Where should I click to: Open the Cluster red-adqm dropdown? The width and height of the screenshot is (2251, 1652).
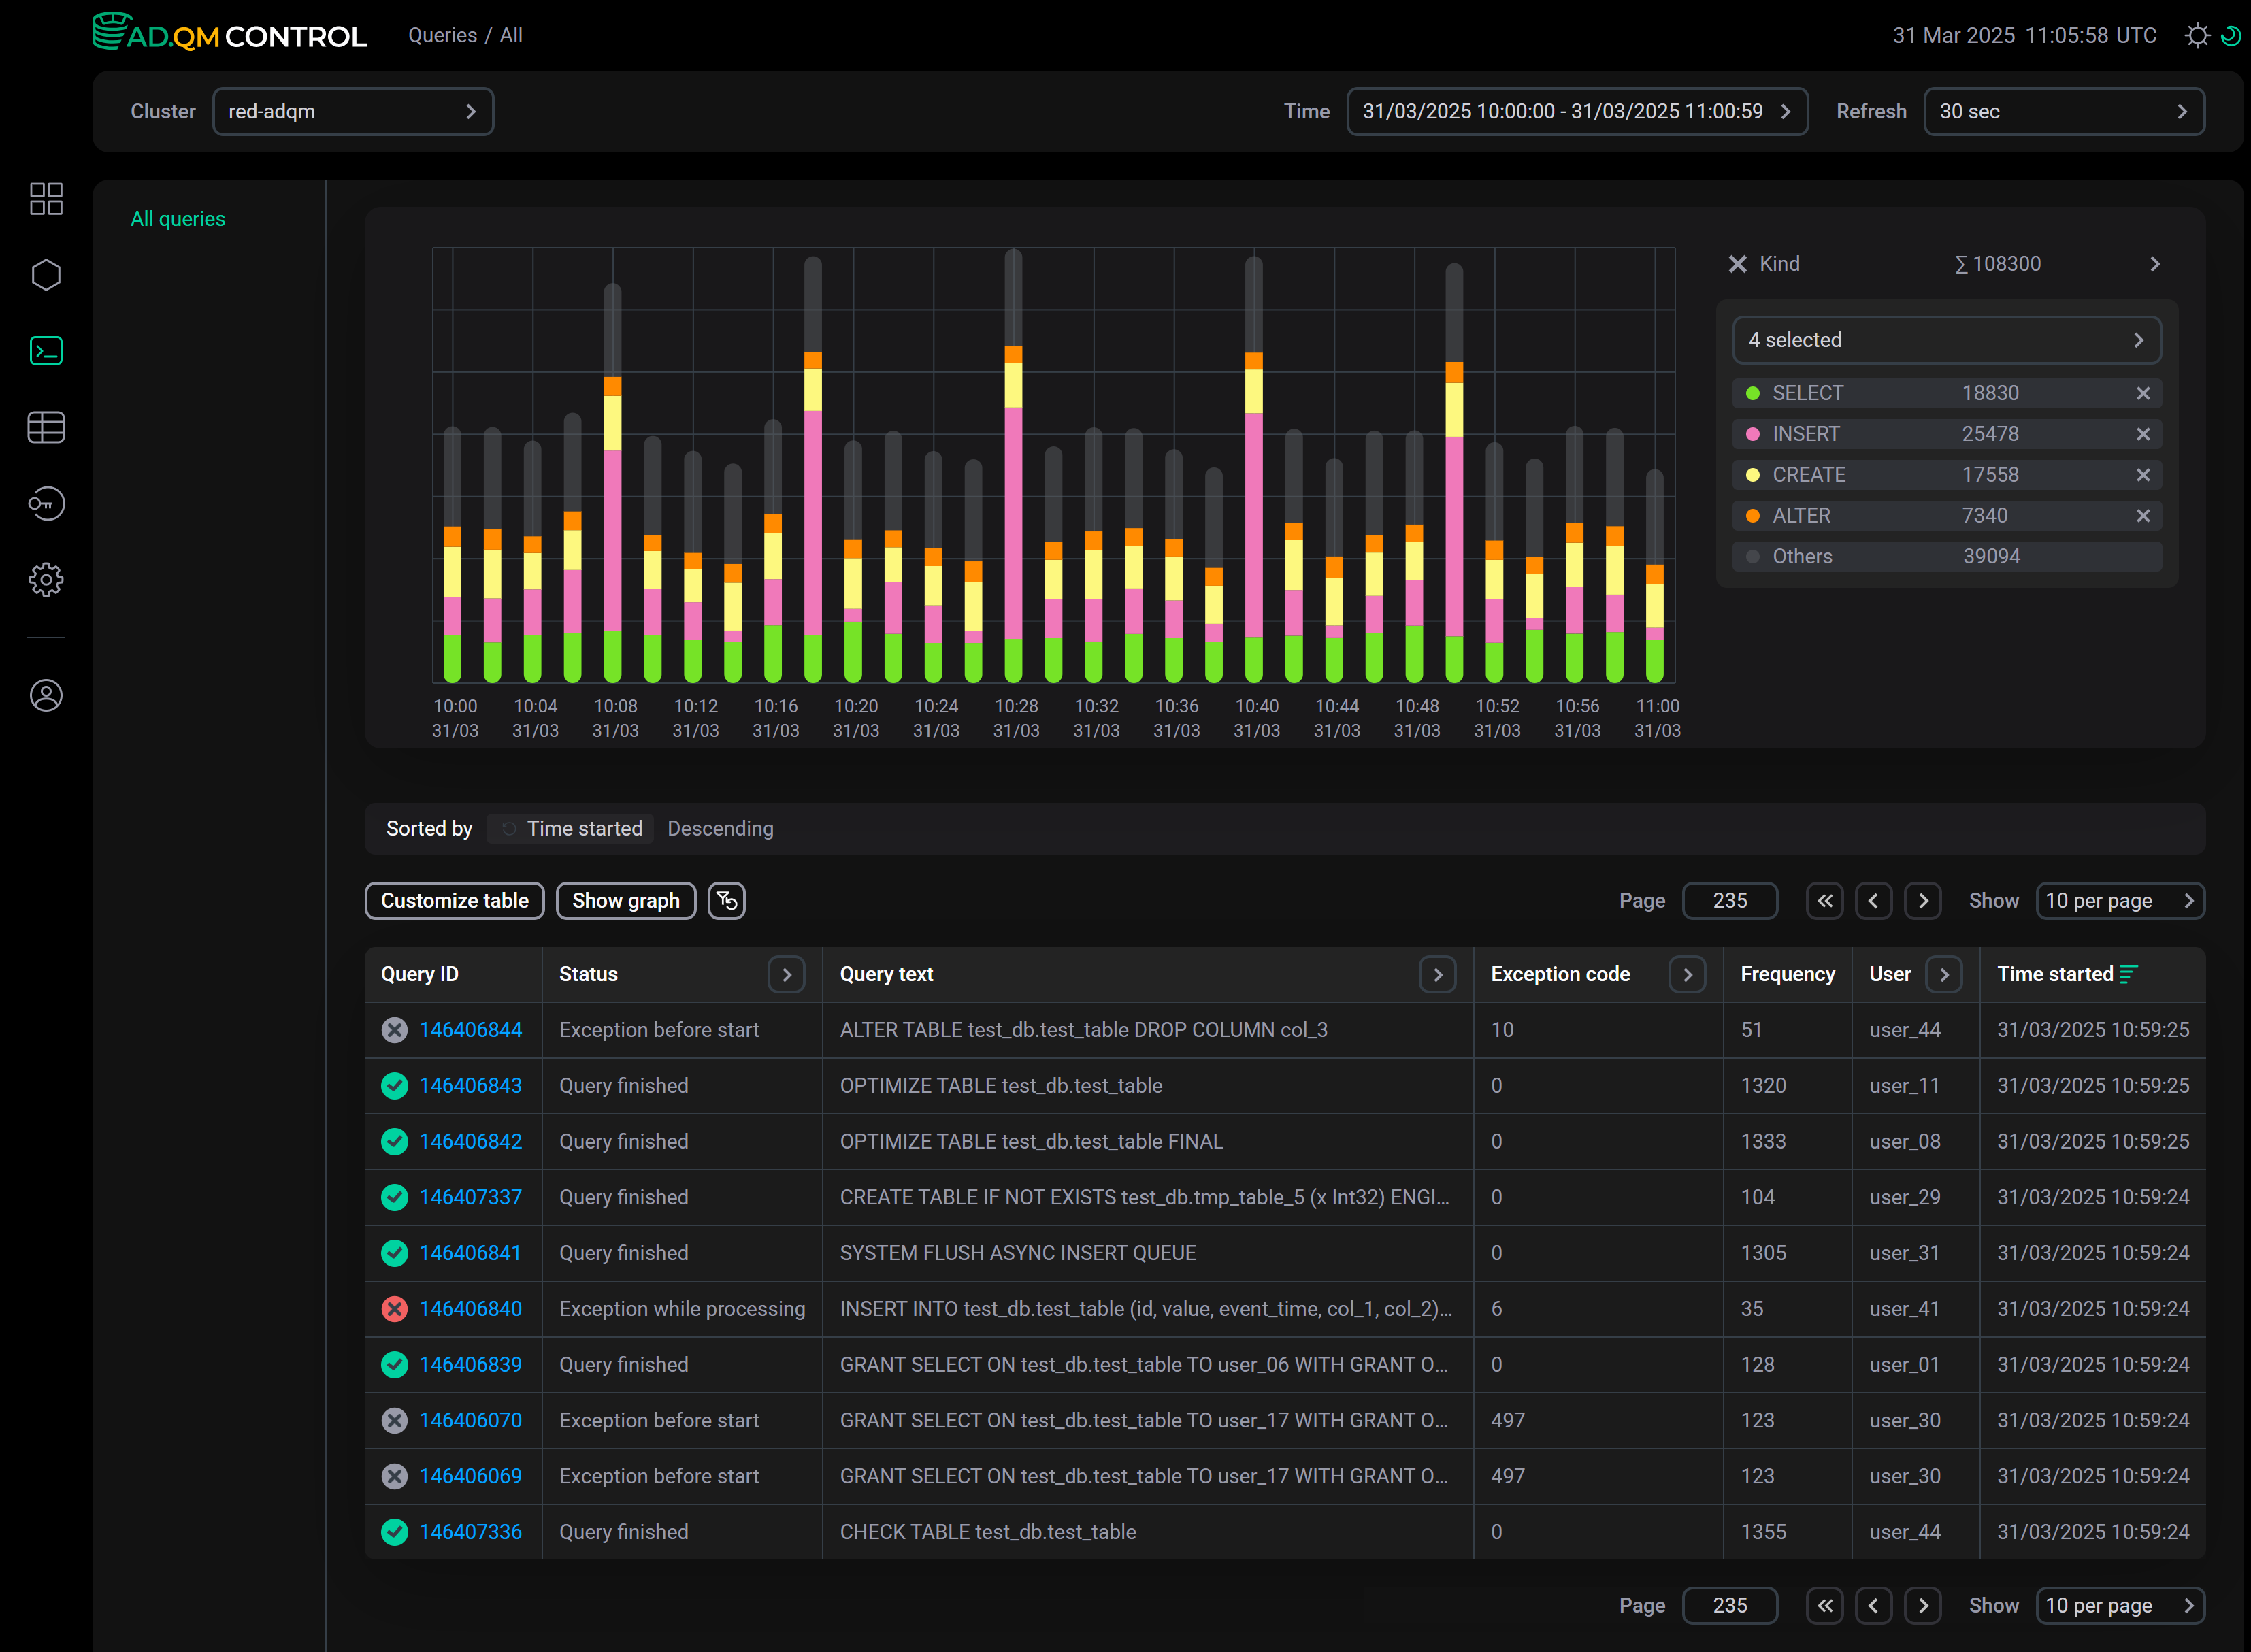353,111
